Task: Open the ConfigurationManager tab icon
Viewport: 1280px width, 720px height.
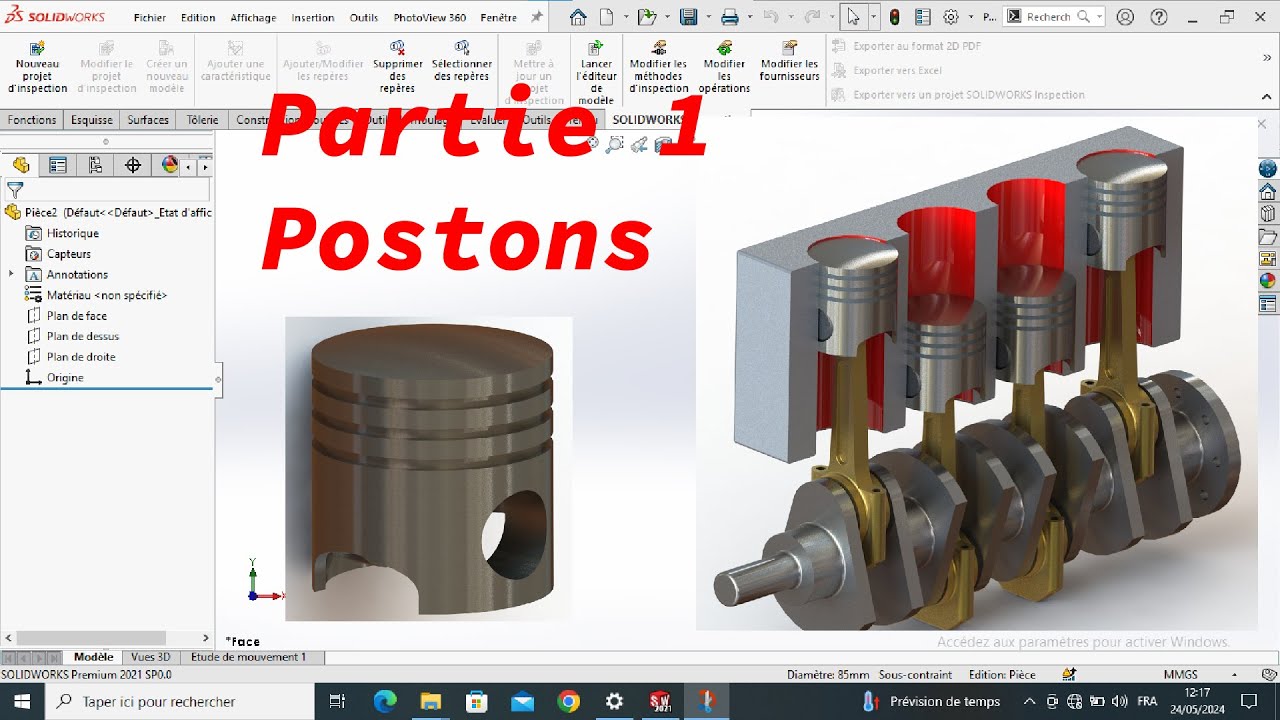Action: (x=95, y=166)
